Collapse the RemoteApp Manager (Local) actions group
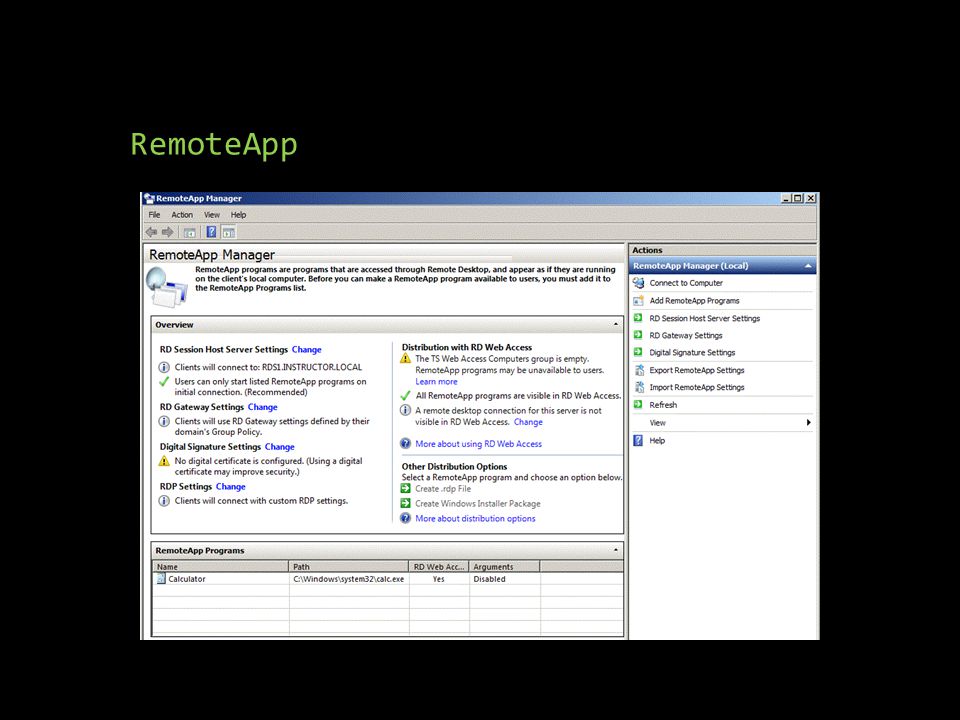 808,266
